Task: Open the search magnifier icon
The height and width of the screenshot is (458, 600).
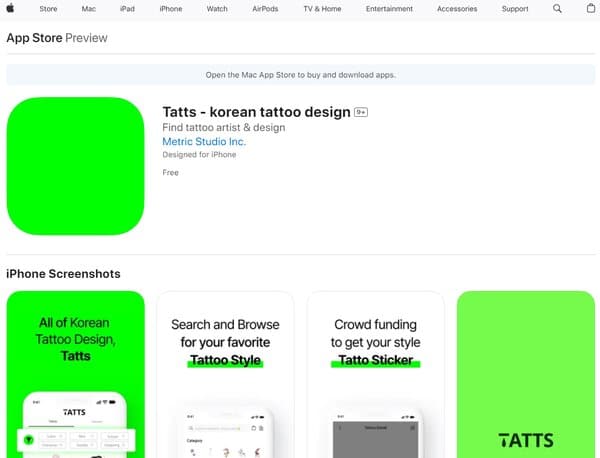Action: pos(557,8)
